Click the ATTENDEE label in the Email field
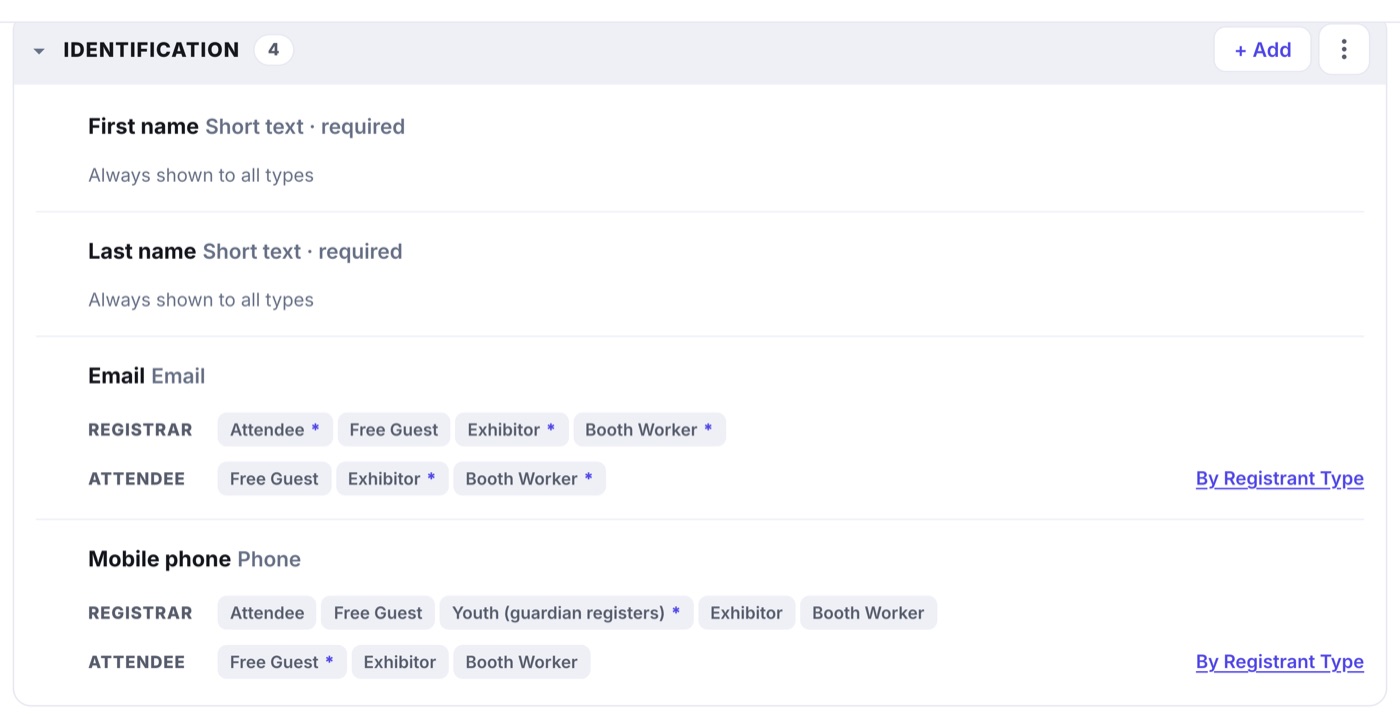The image size is (1400, 718). tap(137, 479)
